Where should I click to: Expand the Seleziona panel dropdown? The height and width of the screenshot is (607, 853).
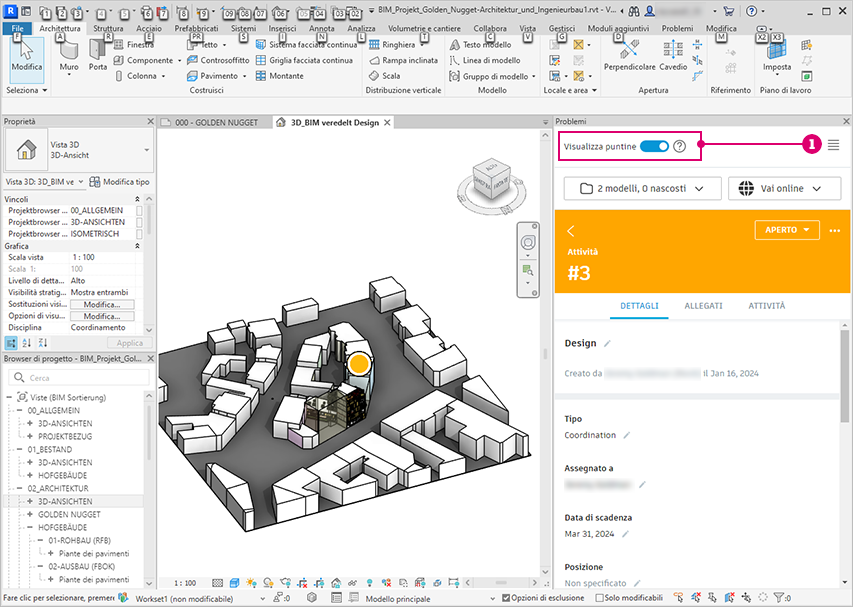[x=27, y=90]
